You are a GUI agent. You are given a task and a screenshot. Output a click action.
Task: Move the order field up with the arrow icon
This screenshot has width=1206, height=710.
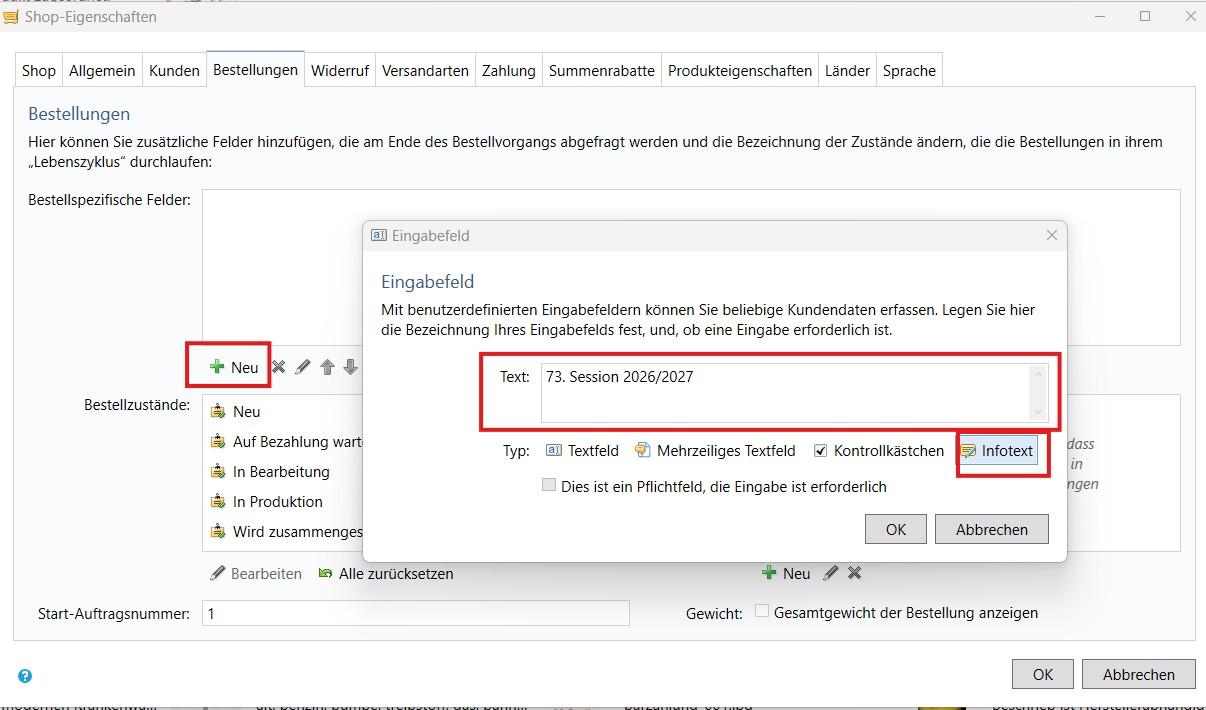click(x=327, y=367)
